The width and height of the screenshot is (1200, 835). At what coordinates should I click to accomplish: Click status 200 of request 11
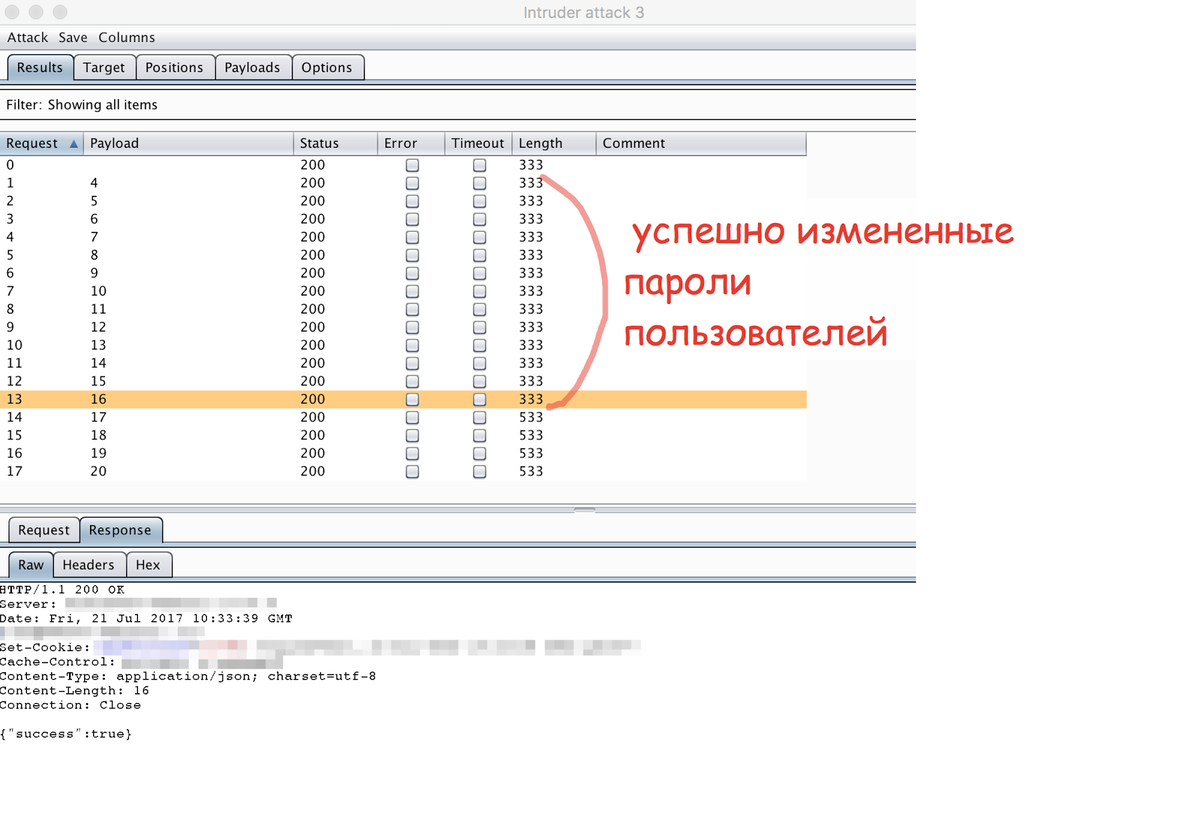tap(312, 363)
